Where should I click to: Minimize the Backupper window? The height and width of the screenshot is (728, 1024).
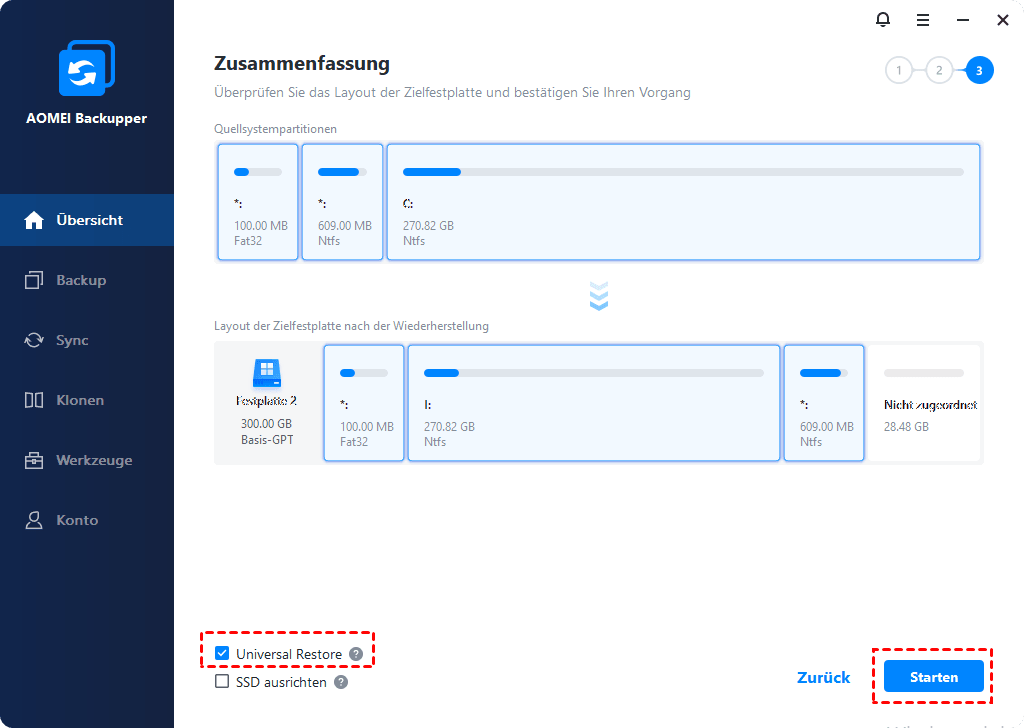[963, 20]
